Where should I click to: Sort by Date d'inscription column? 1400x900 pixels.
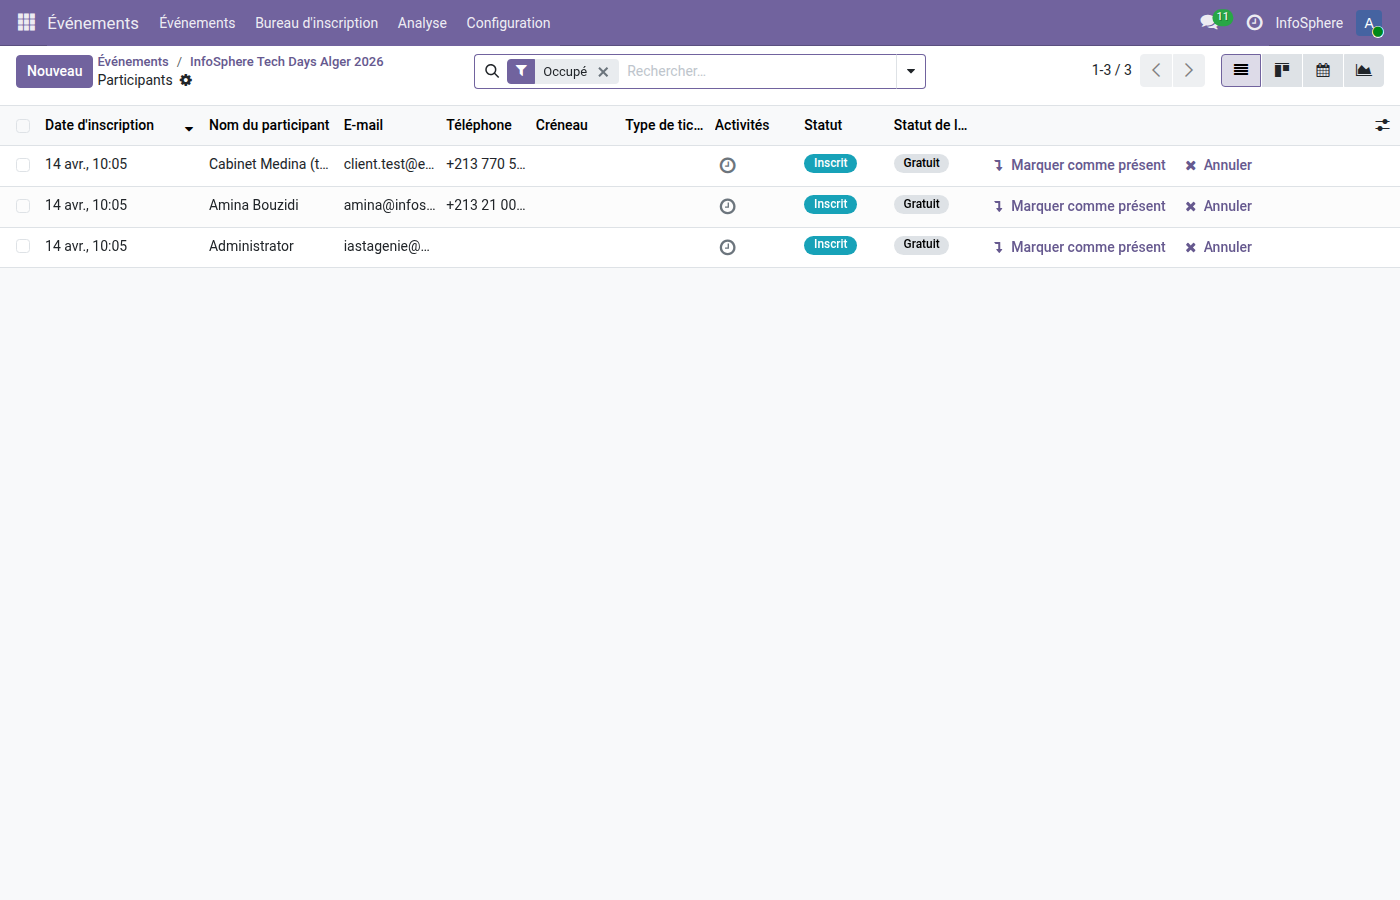click(100, 125)
